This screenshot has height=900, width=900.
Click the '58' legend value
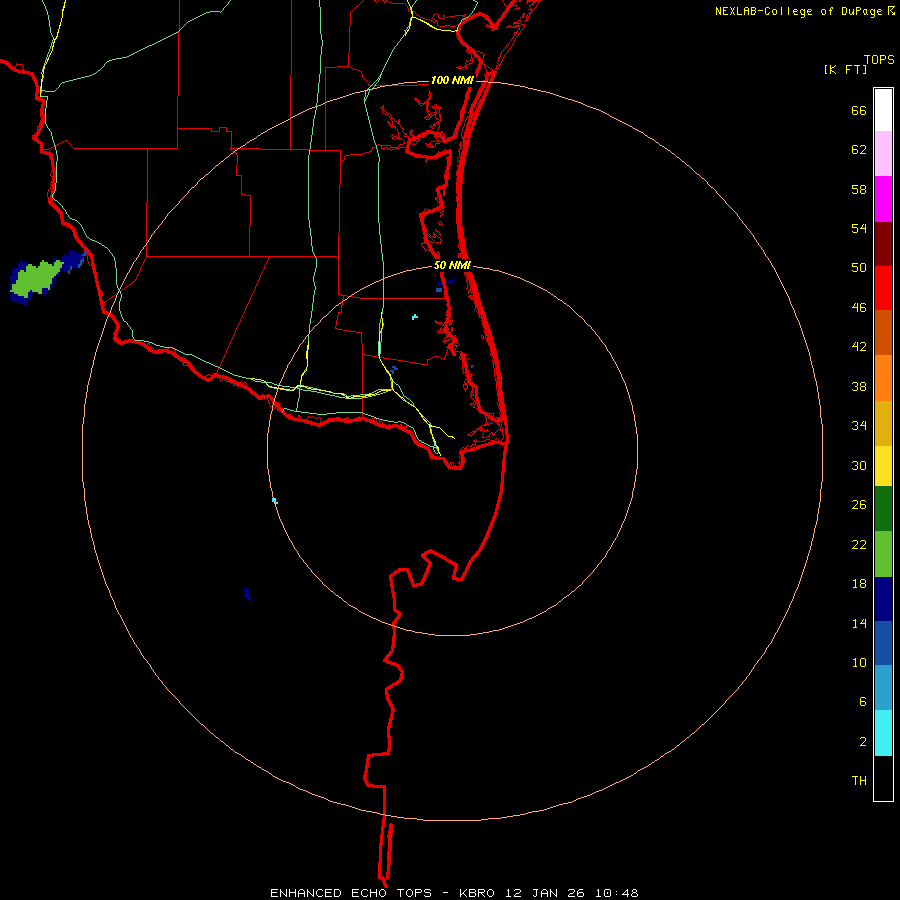(859, 189)
